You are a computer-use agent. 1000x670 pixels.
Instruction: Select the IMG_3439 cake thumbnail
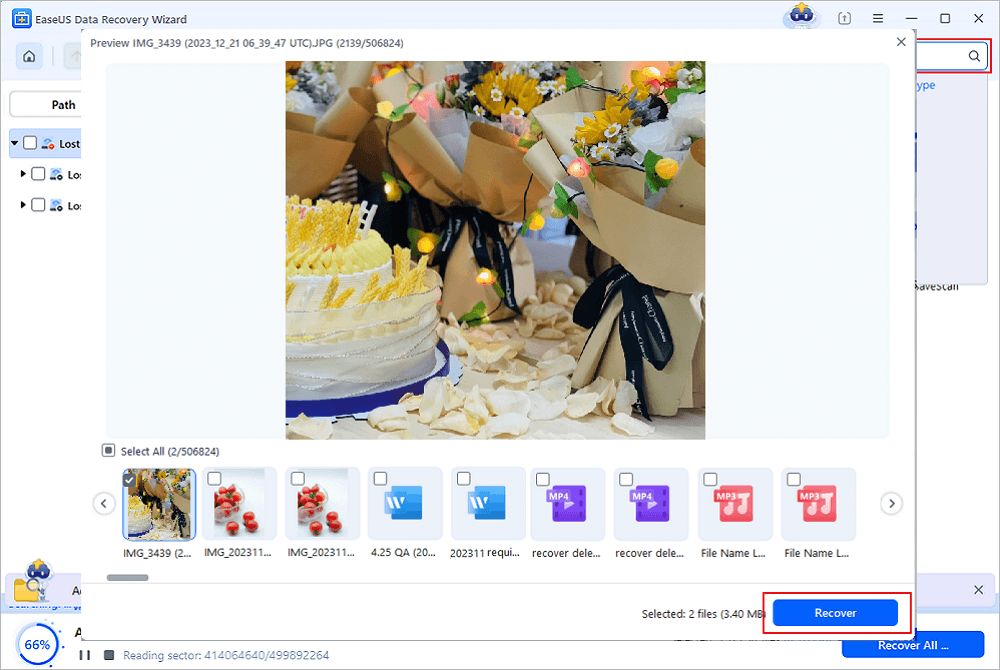(159, 504)
